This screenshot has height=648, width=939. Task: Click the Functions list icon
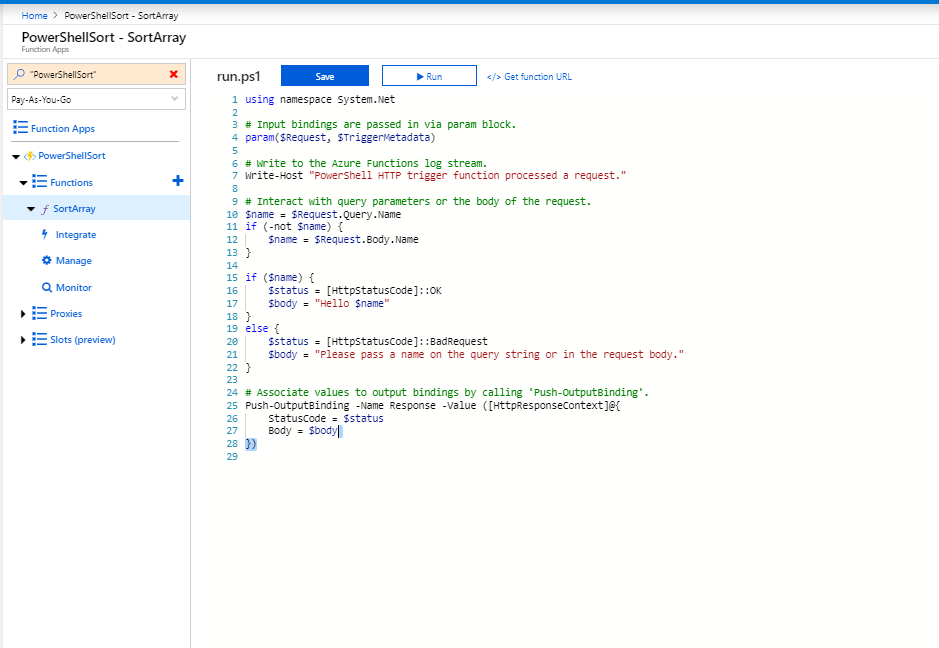pos(40,181)
